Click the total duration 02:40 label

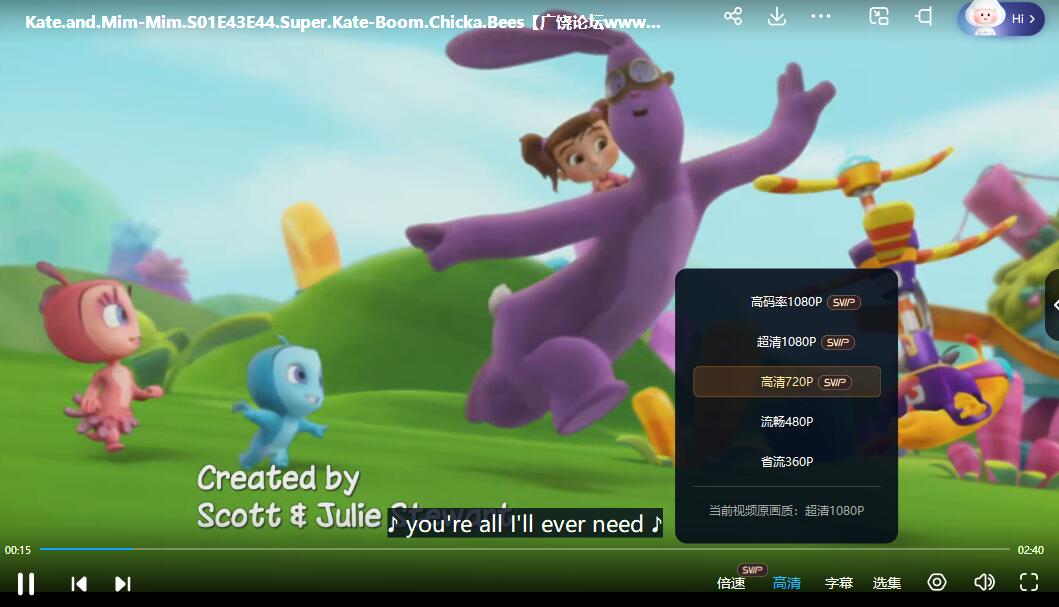click(1031, 550)
